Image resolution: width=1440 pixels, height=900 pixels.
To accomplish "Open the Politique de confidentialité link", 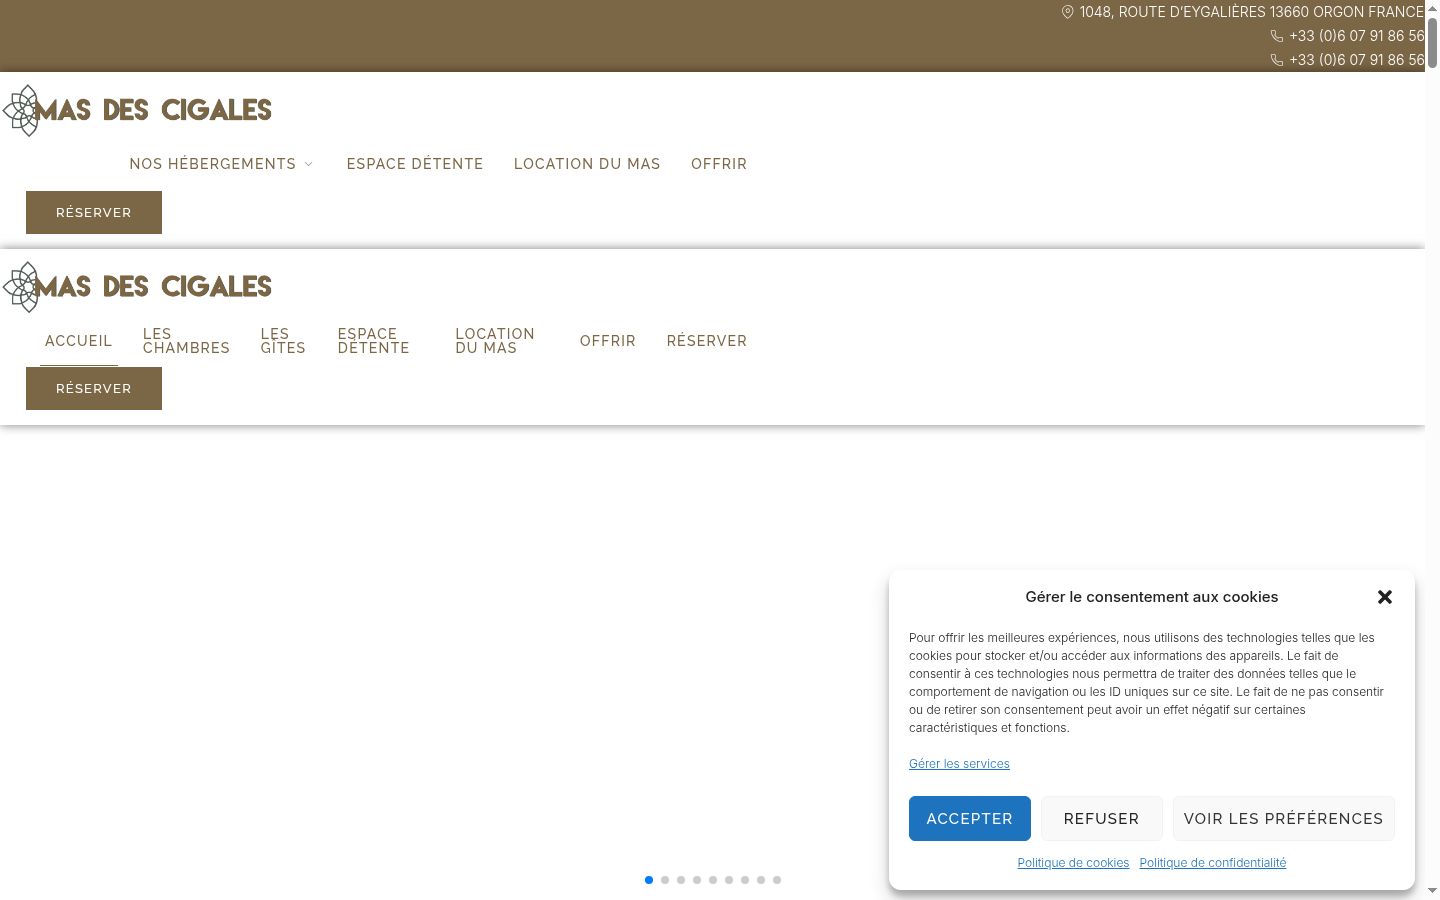I will pyautogui.click(x=1213, y=863).
